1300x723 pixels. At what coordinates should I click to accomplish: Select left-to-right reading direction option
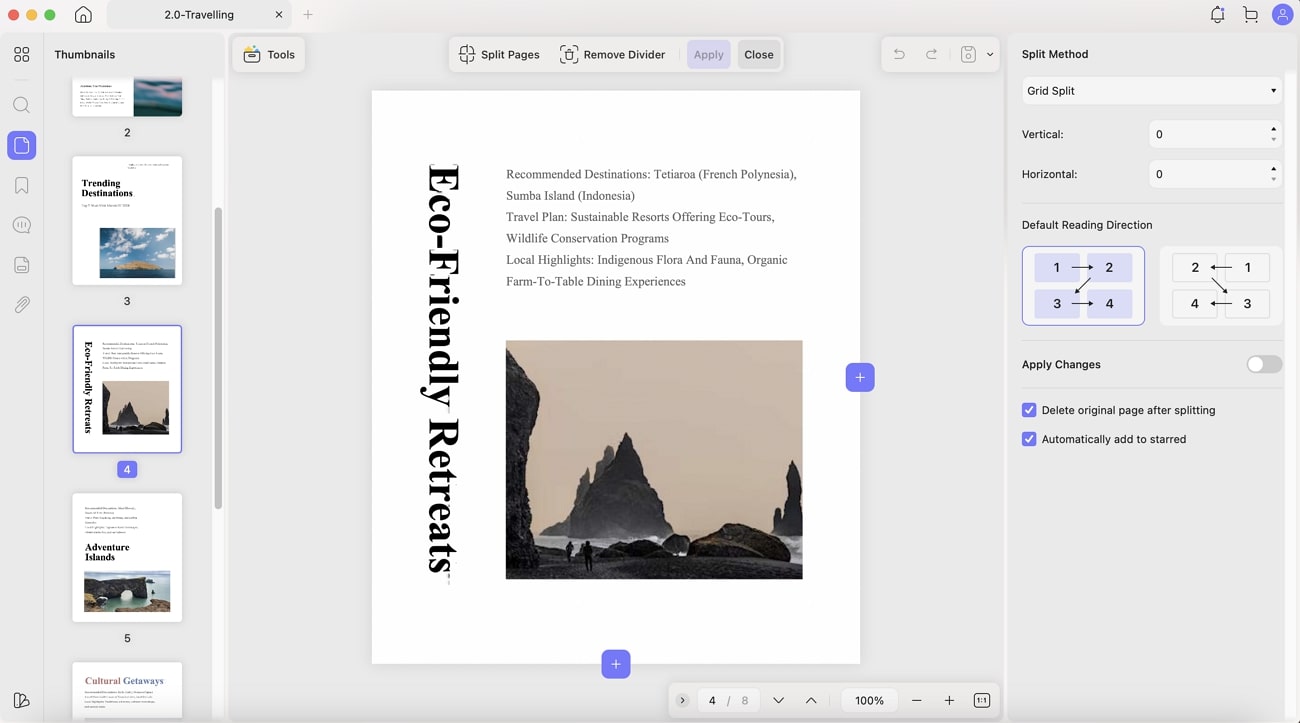(1083, 286)
